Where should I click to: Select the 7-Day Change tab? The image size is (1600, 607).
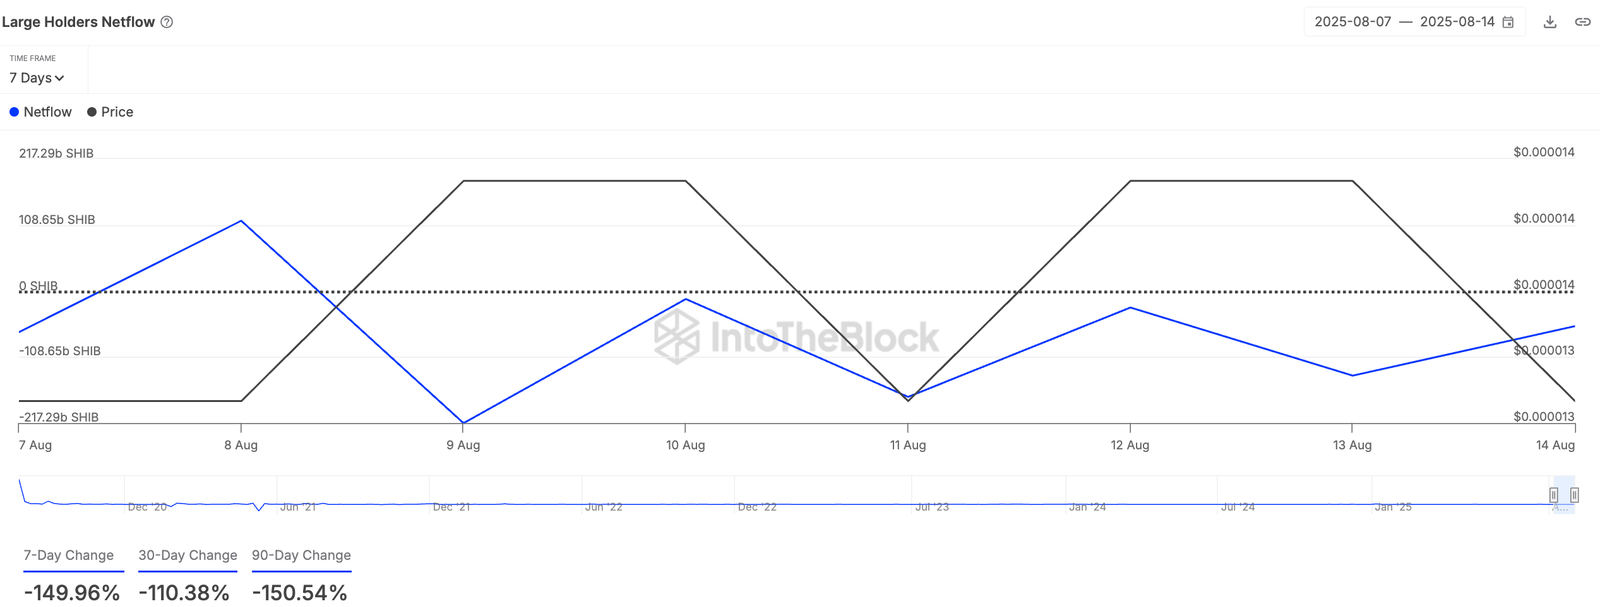click(x=69, y=556)
